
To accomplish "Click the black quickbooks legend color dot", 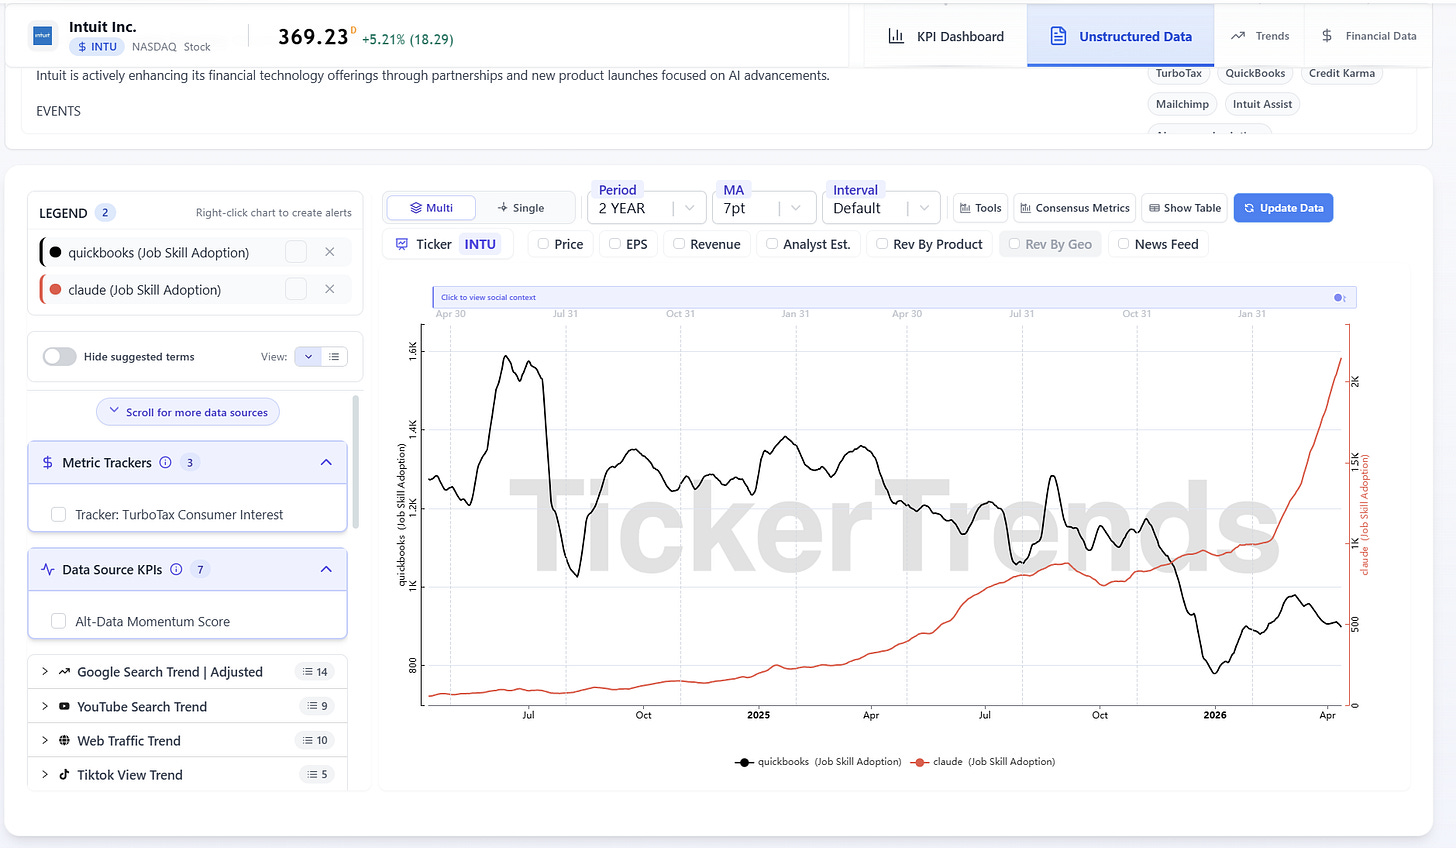I will pos(56,252).
